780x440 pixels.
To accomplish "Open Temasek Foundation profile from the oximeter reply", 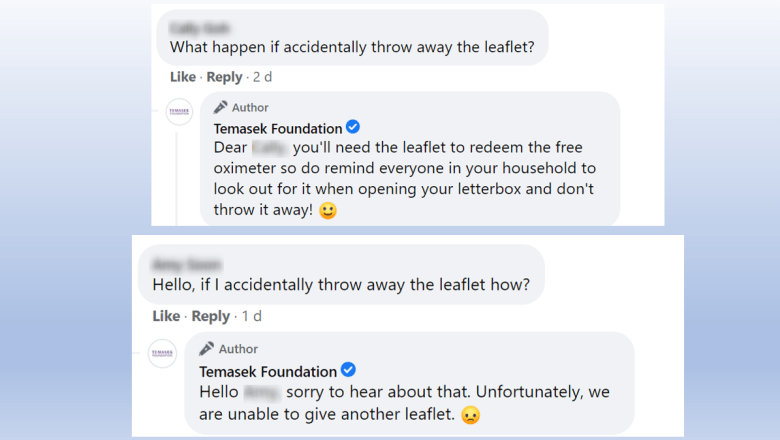I will [x=276, y=127].
